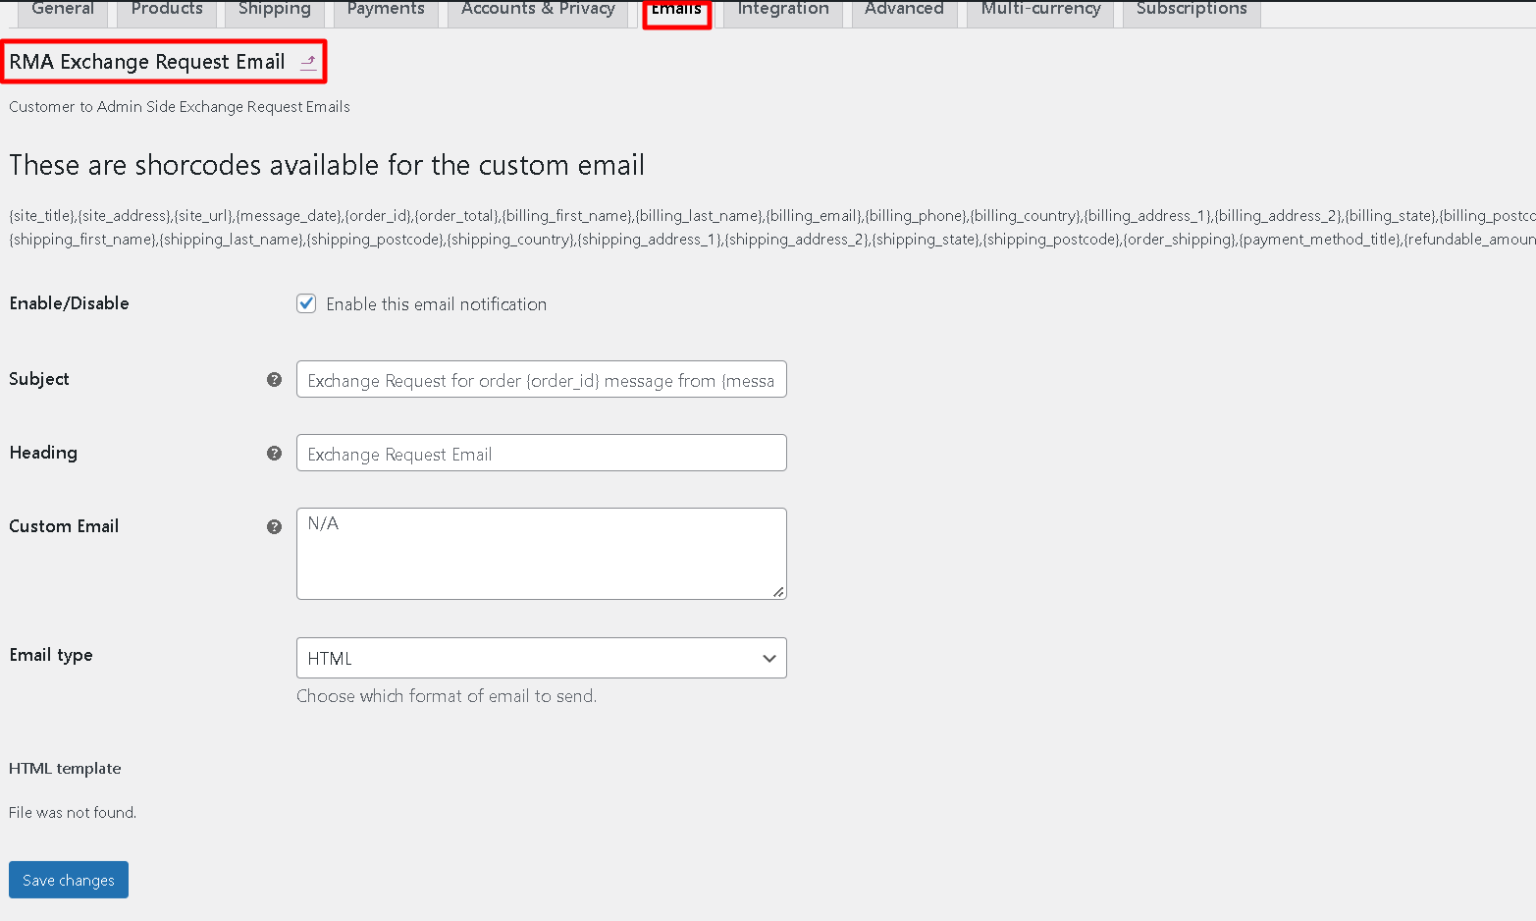
Task: View the Subscriptions tab
Action: pyautogui.click(x=1190, y=8)
